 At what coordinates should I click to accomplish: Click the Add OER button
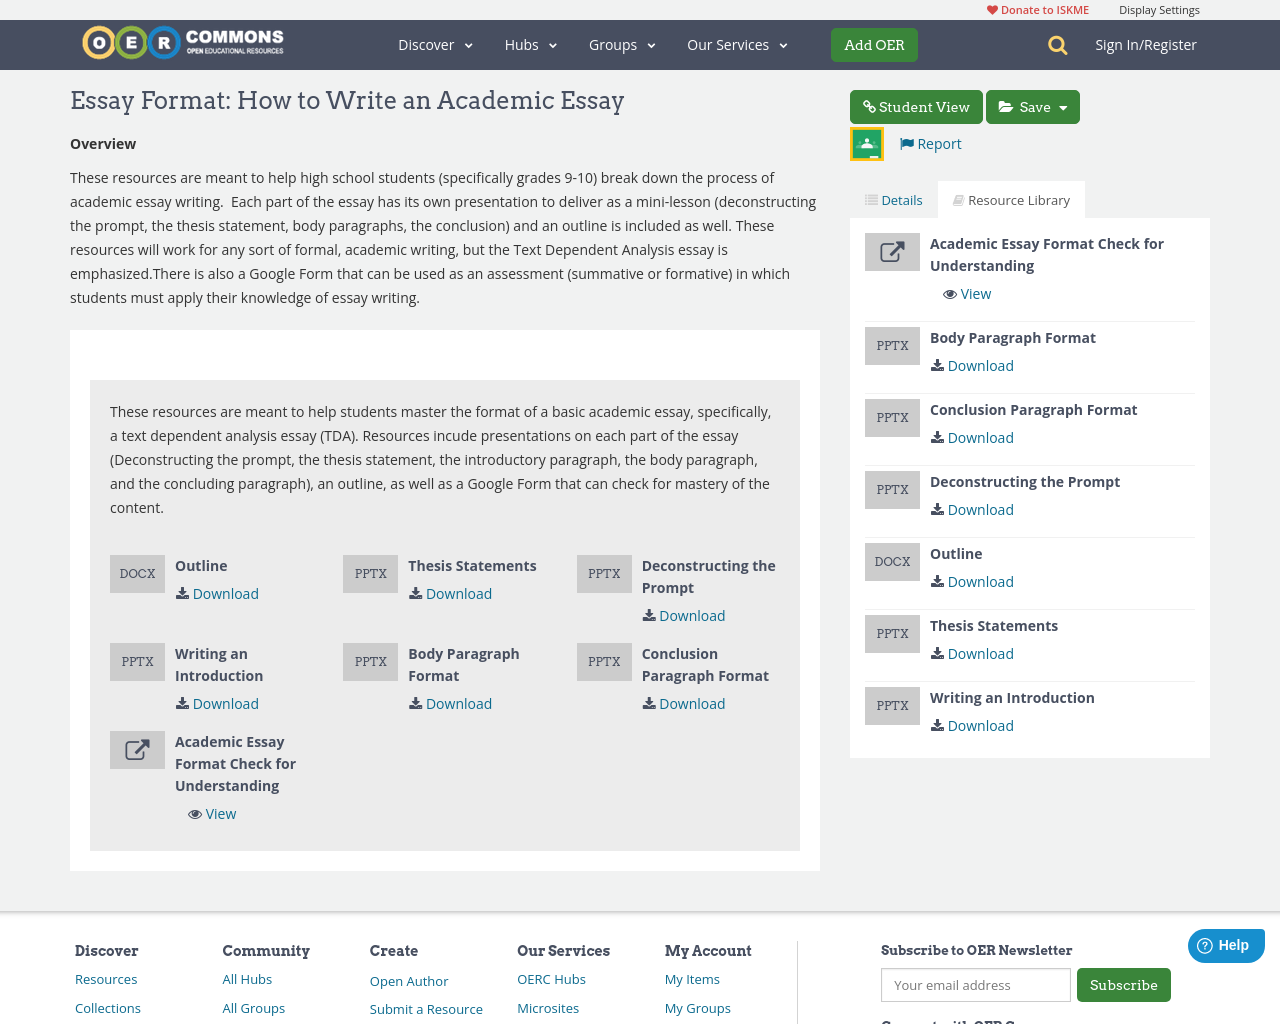click(x=874, y=44)
